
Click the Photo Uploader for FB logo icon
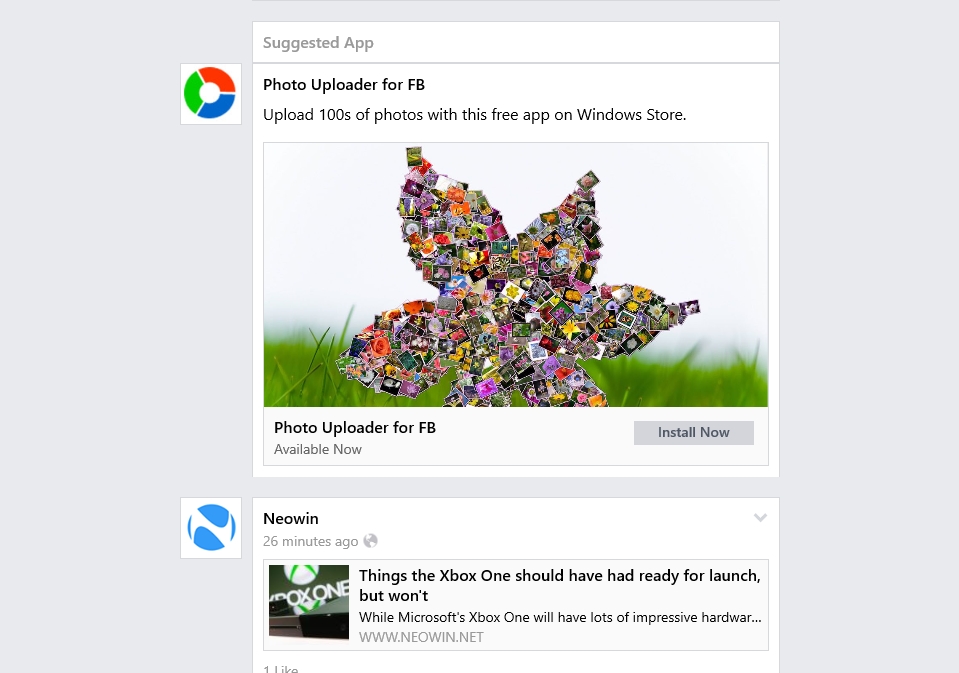[211, 94]
